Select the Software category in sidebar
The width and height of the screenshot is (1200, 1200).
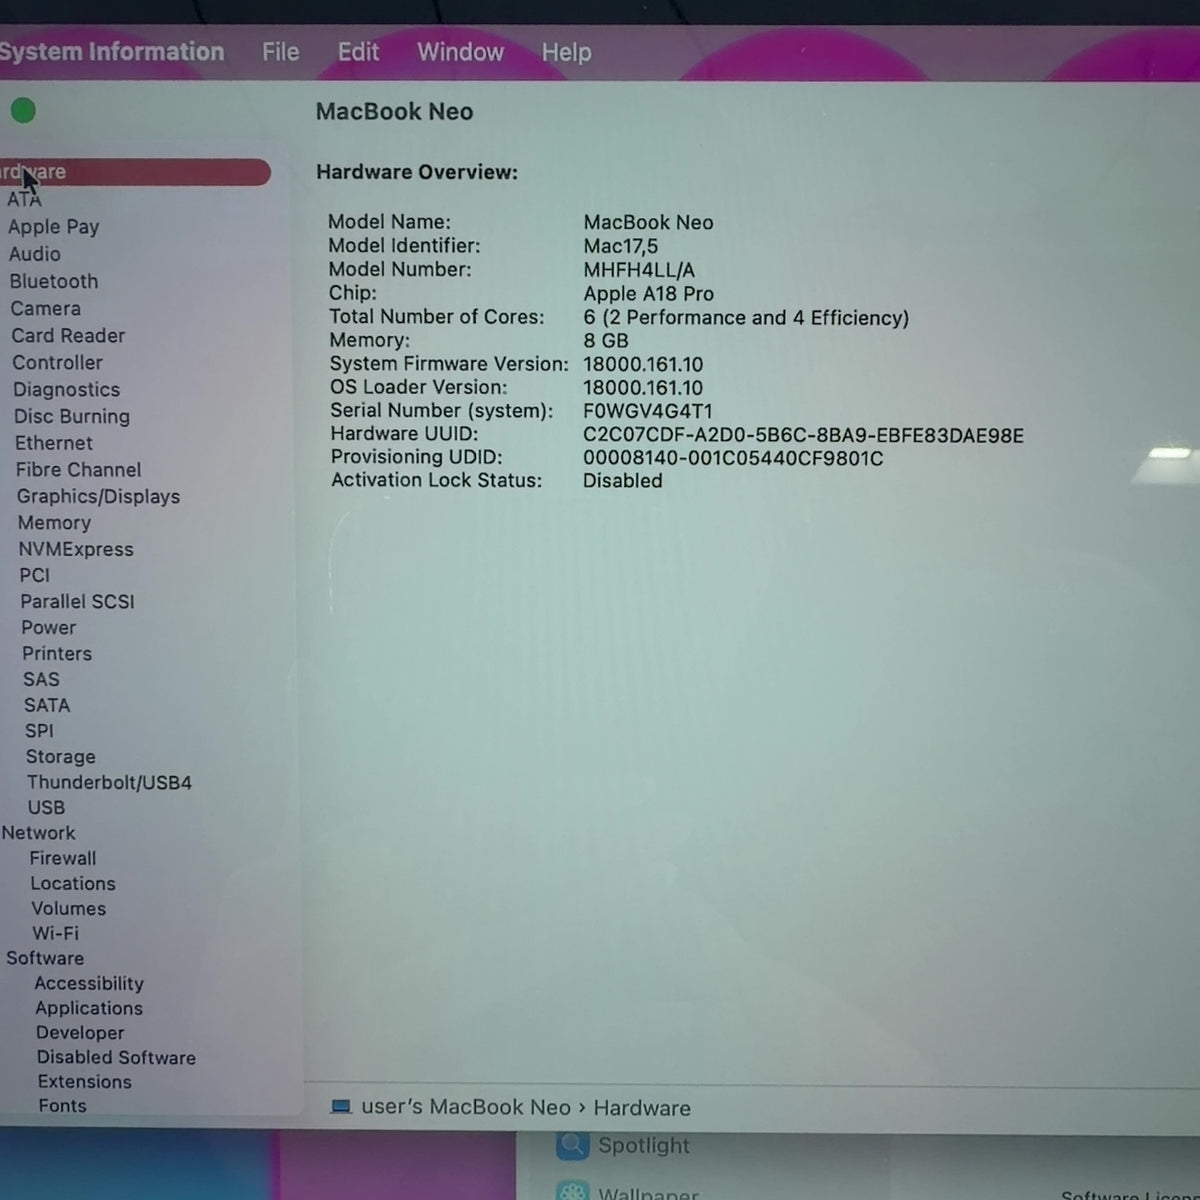point(45,957)
